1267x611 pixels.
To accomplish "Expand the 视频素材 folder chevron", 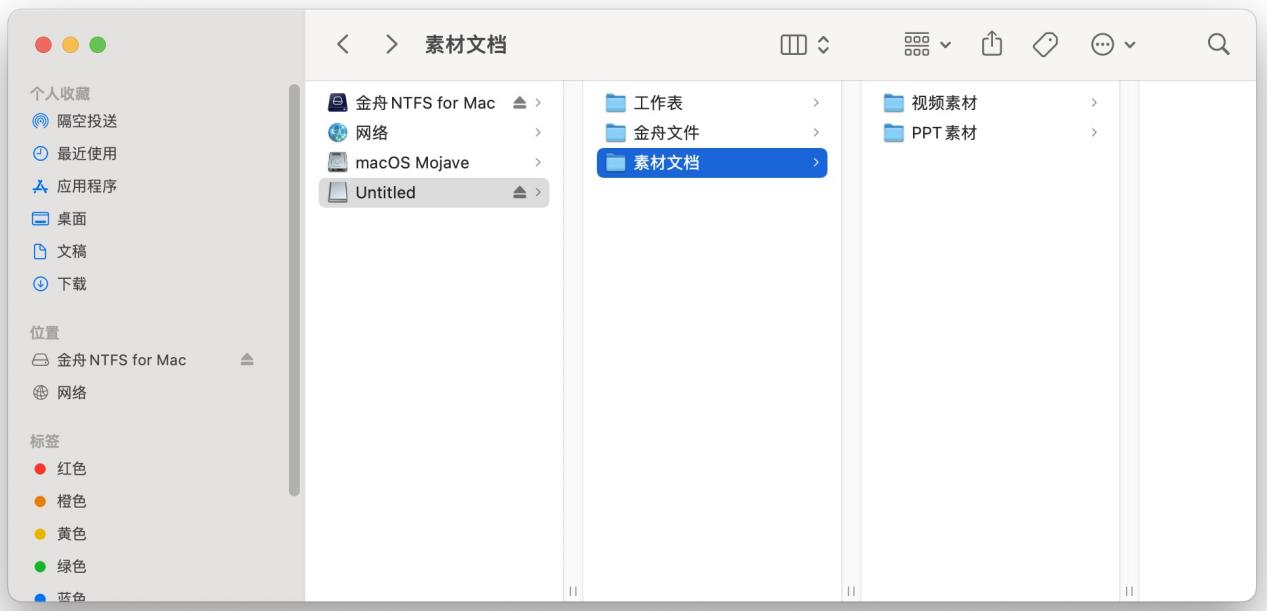I will pyautogui.click(x=1093, y=101).
